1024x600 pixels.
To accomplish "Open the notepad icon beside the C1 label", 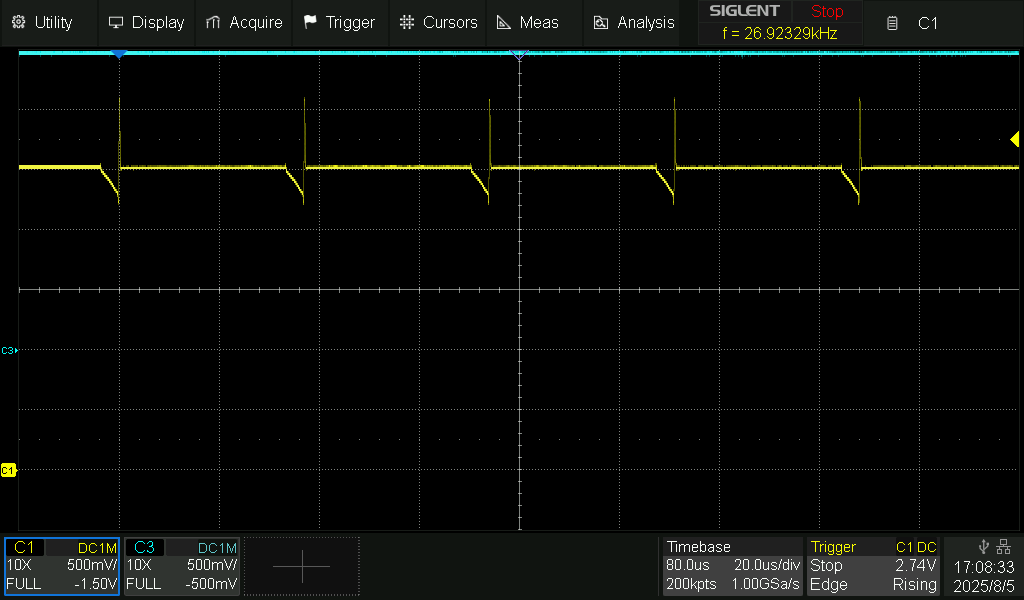I will [x=891, y=22].
